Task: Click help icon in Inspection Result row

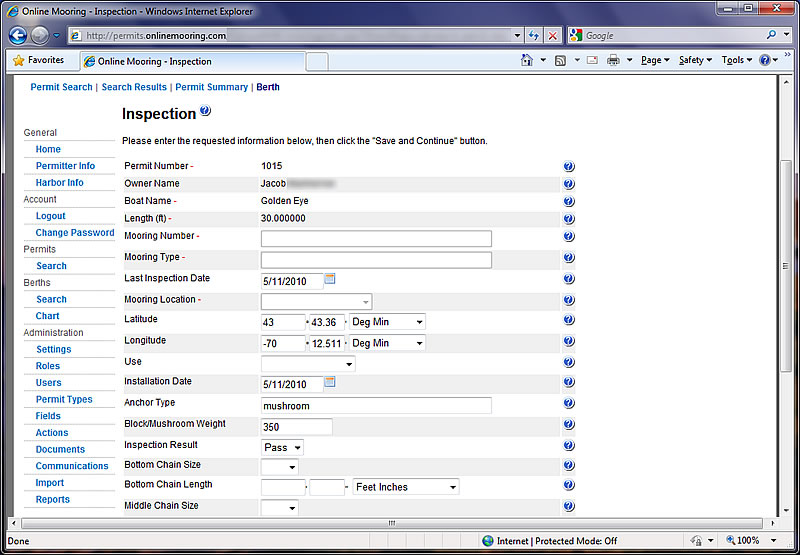Action: point(569,447)
